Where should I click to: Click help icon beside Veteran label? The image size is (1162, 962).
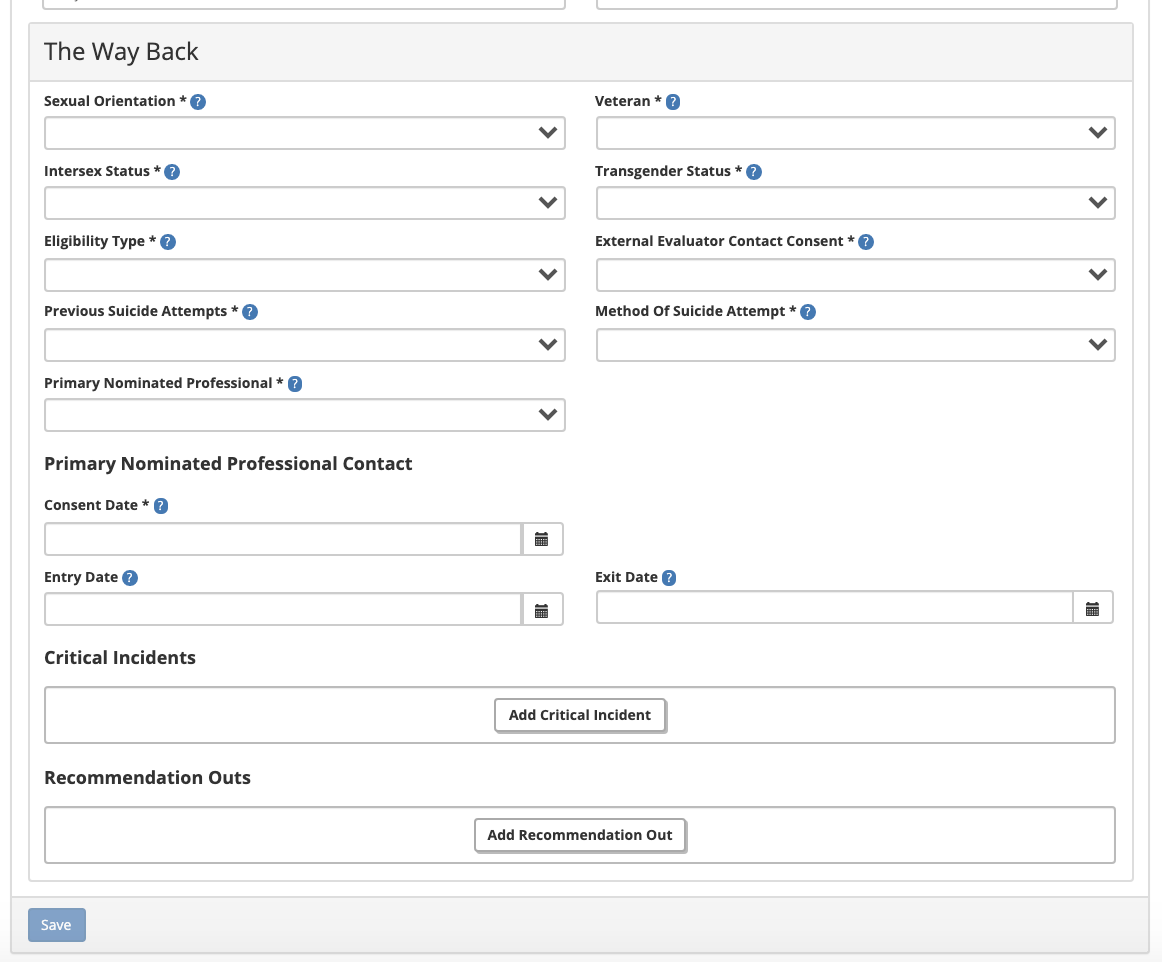pos(673,102)
